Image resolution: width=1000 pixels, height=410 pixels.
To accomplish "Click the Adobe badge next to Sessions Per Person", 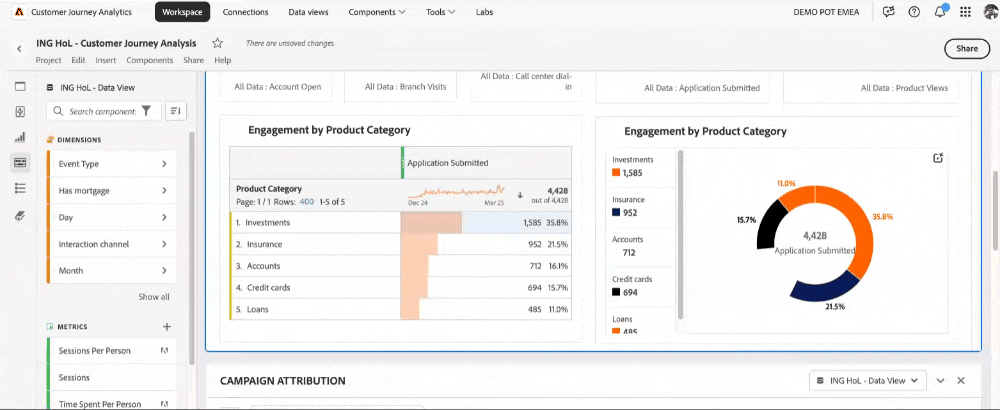I will click(x=164, y=351).
